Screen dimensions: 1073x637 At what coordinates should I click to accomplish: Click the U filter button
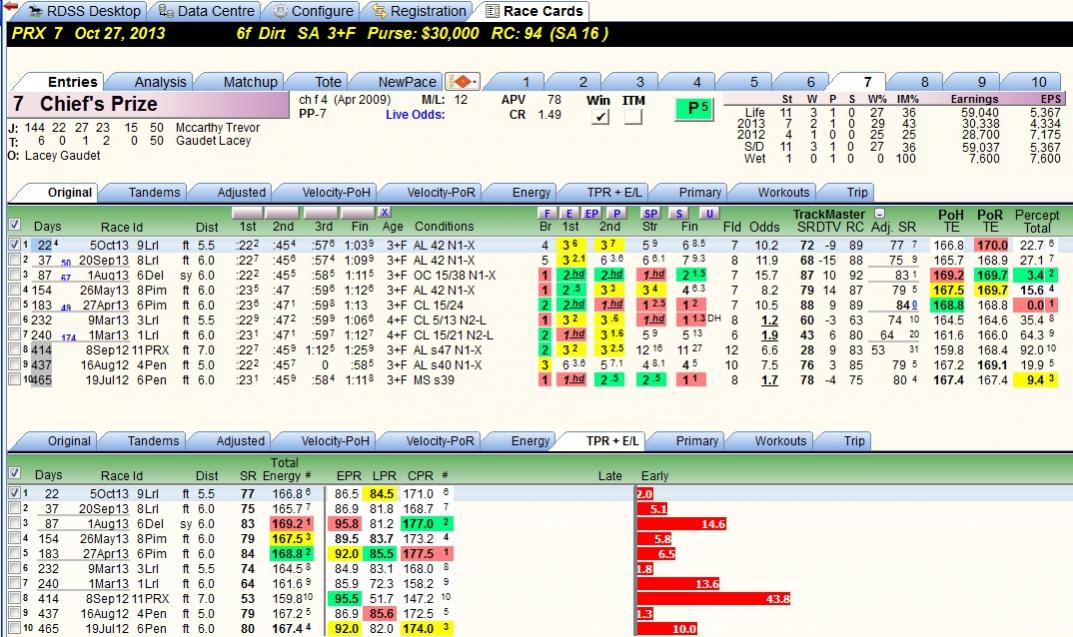coord(709,213)
